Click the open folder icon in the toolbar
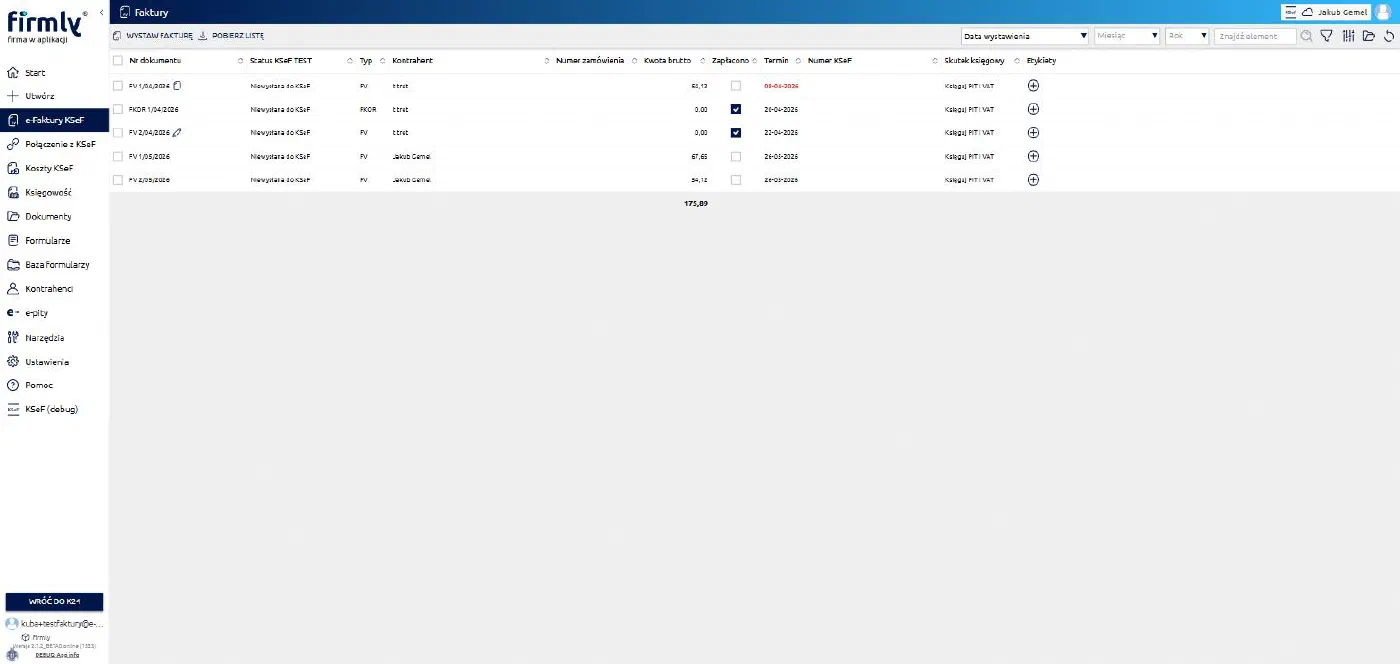 click(1369, 36)
